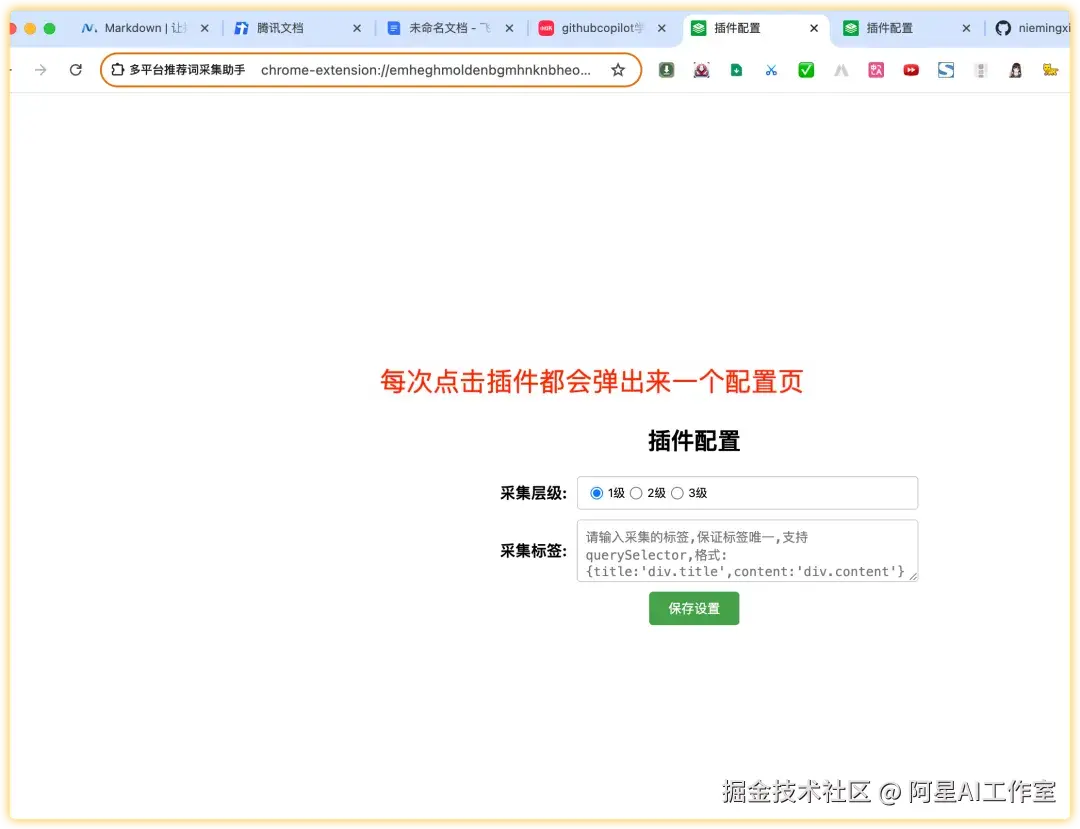The width and height of the screenshot is (1080, 829).
Task: Open the blue letter S extension icon
Action: pos(946,70)
